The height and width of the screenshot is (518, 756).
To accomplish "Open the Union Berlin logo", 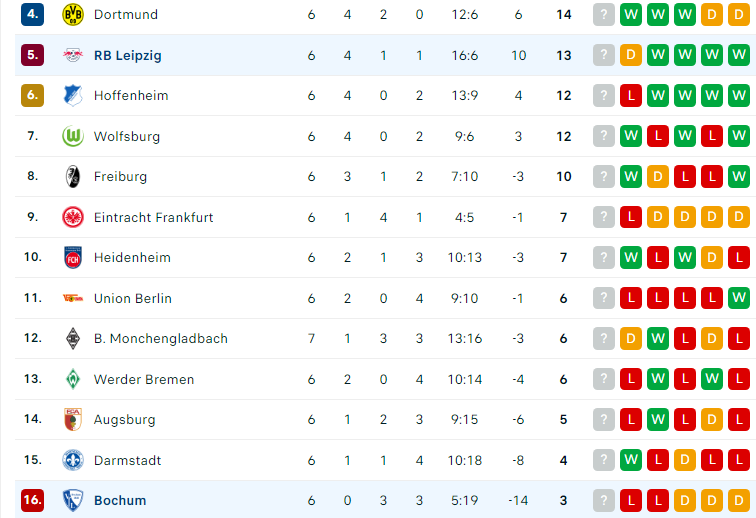I will (x=73, y=298).
